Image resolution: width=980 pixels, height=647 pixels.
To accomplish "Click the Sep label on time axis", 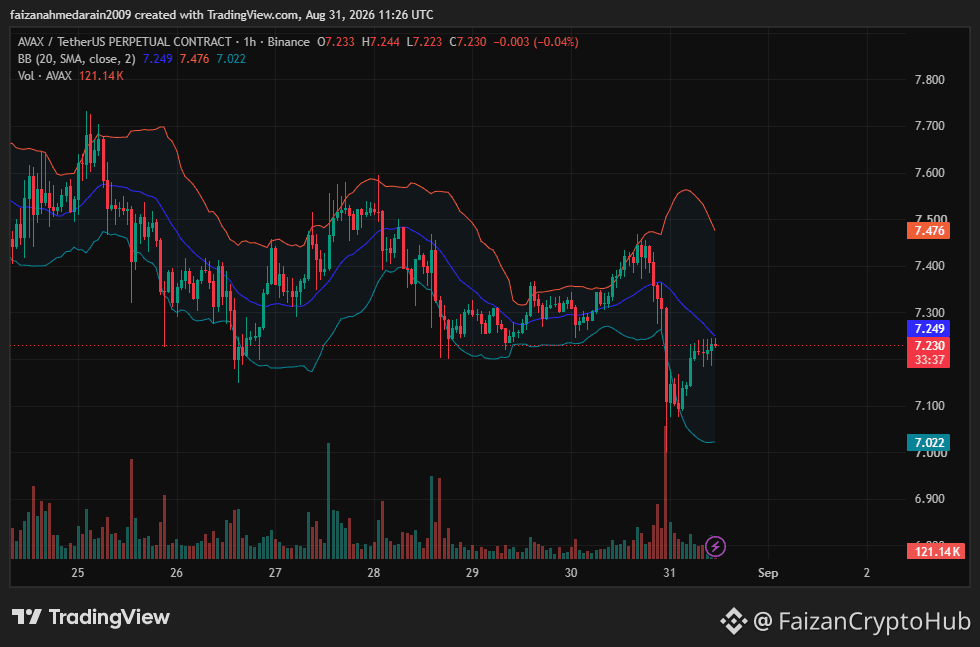I will [768, 573].
